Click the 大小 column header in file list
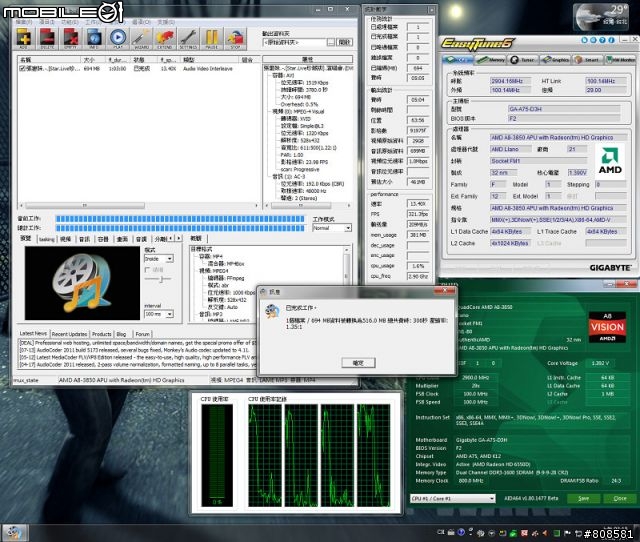Image resolution: width=640 pixels, height=542 pixels. tap(92, 60)
